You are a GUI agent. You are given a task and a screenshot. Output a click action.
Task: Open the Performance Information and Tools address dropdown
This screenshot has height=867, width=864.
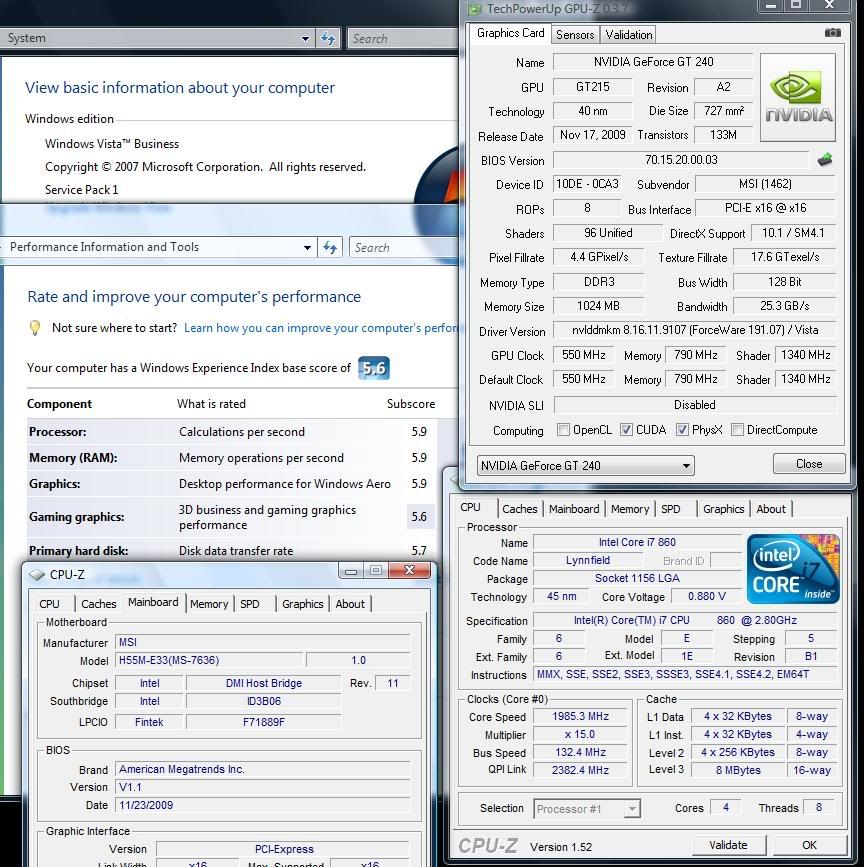pyautogui.click(x=309, y=247)
